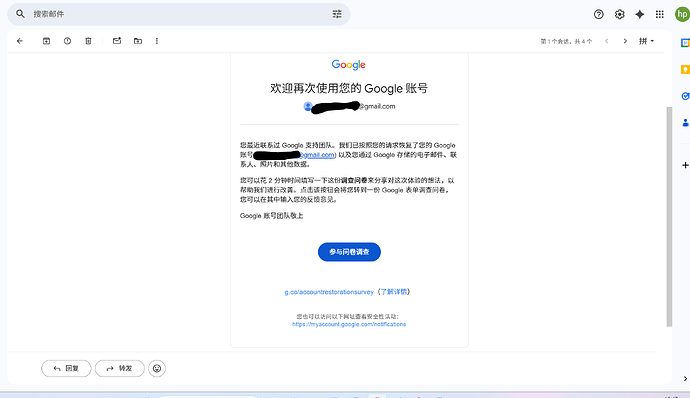Image resolution: width=690 pixels, height=398 pixels.
Task: Open Google Calendar side panel icon
Action: [x=685, y=43]
